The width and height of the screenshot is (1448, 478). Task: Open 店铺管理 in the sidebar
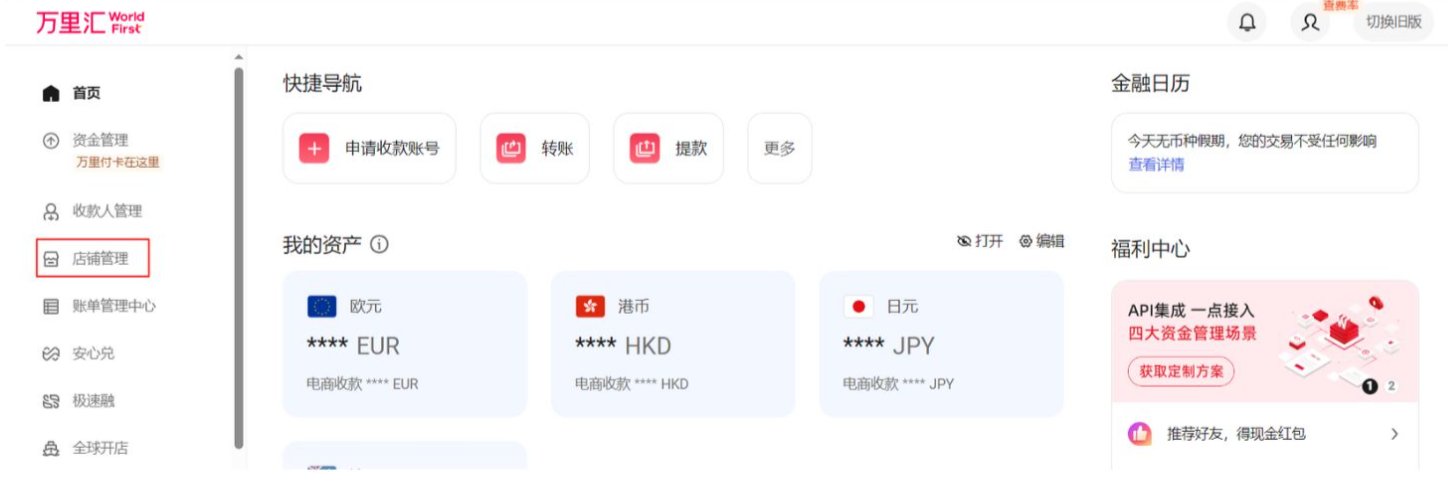point(99,258)
